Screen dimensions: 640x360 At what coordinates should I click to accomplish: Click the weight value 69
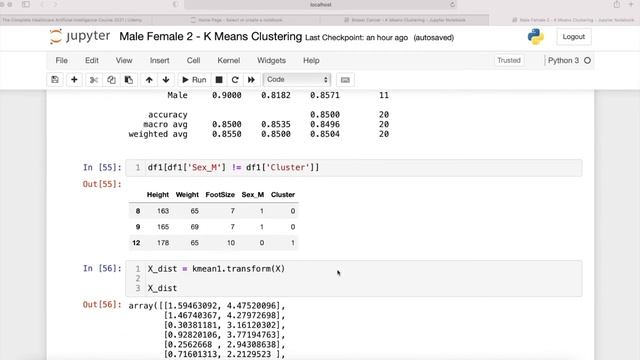pyautogui.click(x=194, y=227)
